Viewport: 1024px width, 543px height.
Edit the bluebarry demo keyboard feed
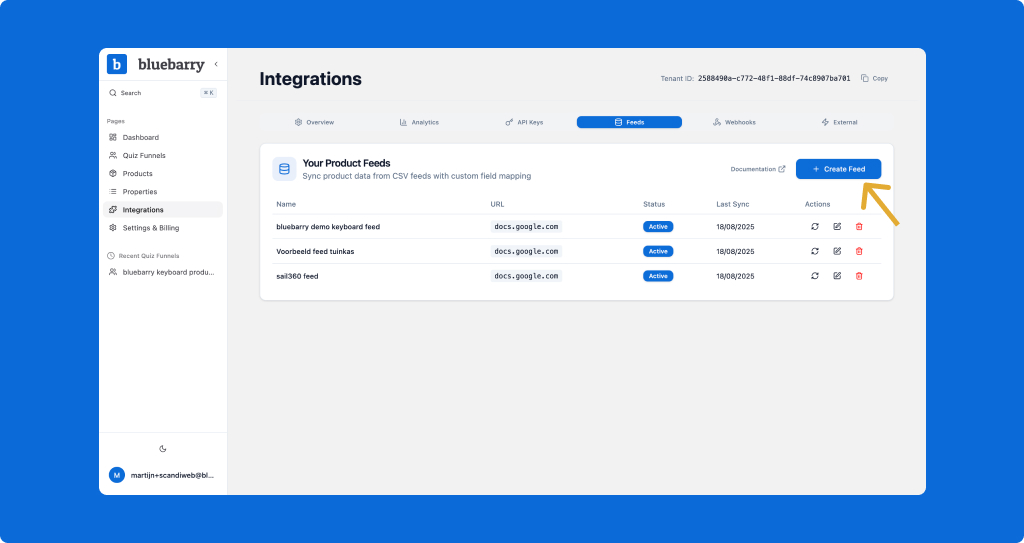point(837,226)
